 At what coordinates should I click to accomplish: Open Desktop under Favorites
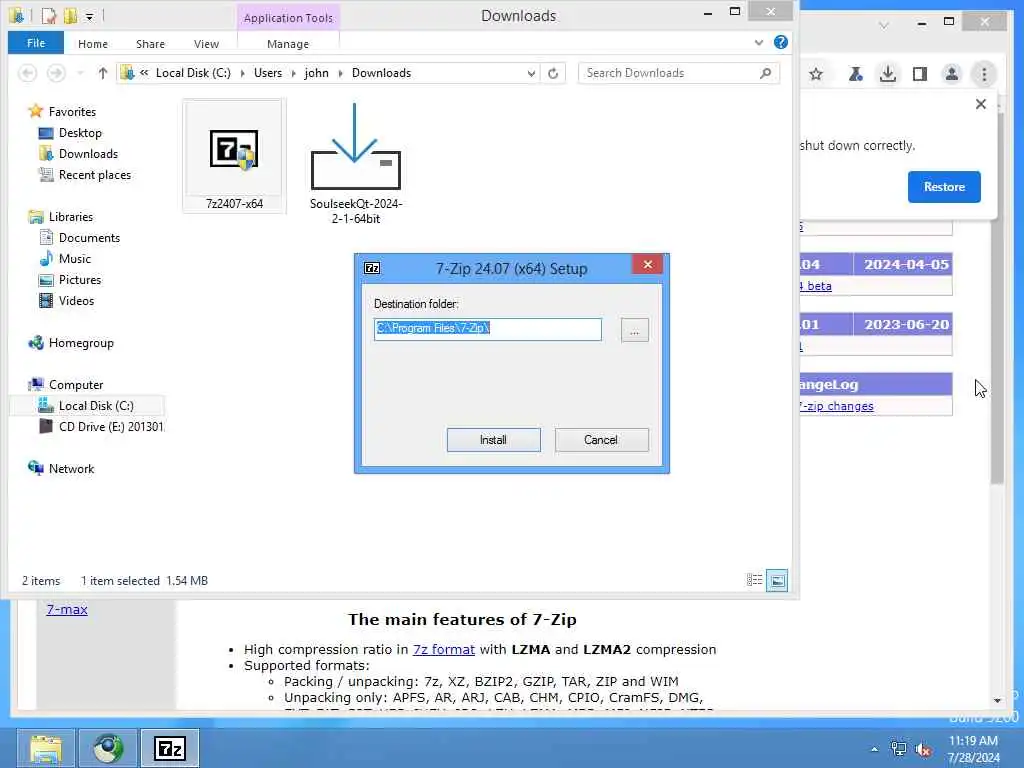tap(80, 133)
